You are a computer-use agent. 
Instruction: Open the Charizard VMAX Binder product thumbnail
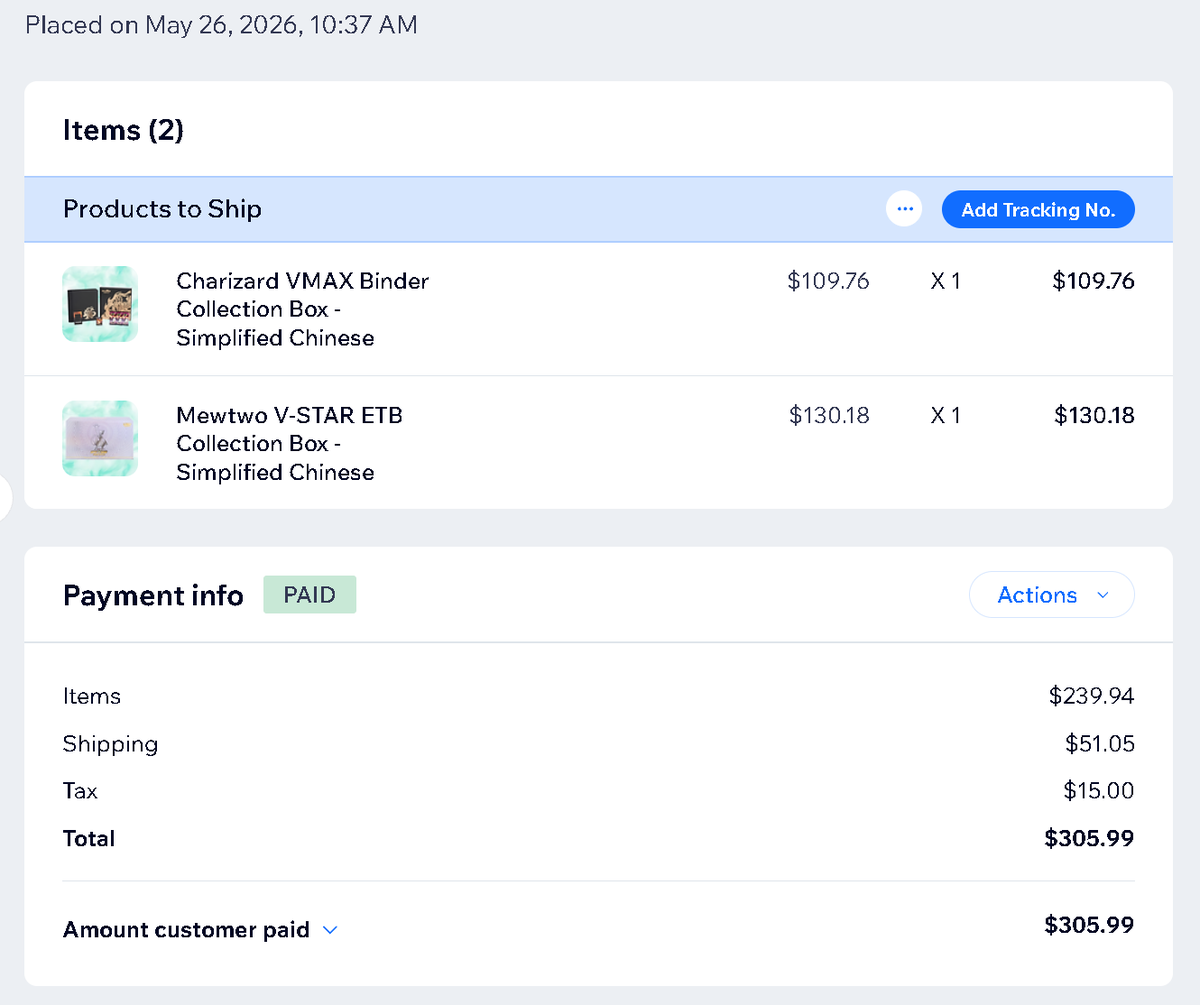click(x=100, y=304)
